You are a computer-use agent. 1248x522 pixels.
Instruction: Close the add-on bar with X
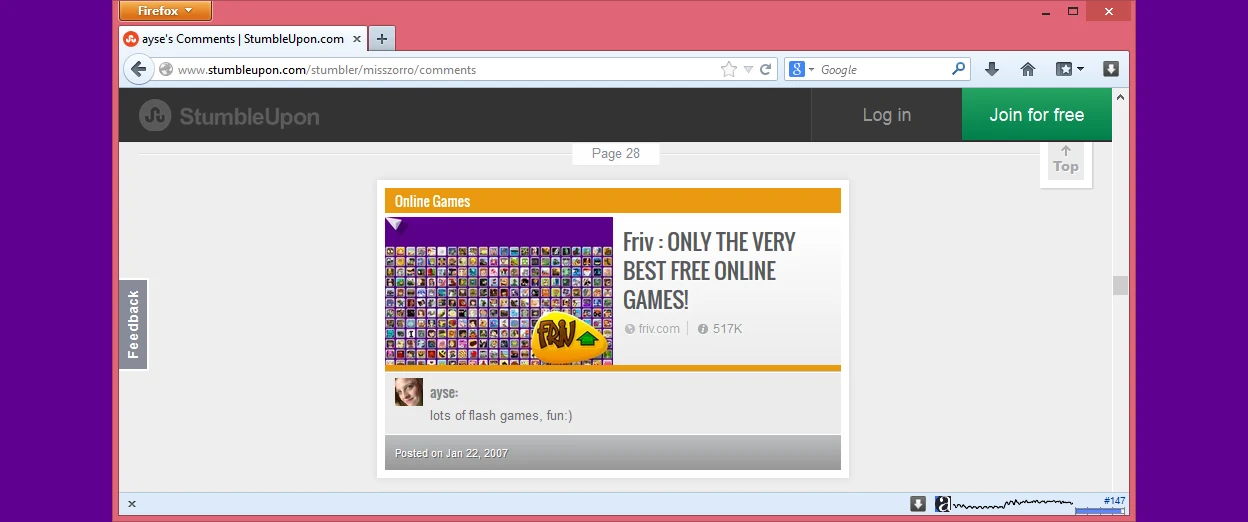(x=132, y=504)
